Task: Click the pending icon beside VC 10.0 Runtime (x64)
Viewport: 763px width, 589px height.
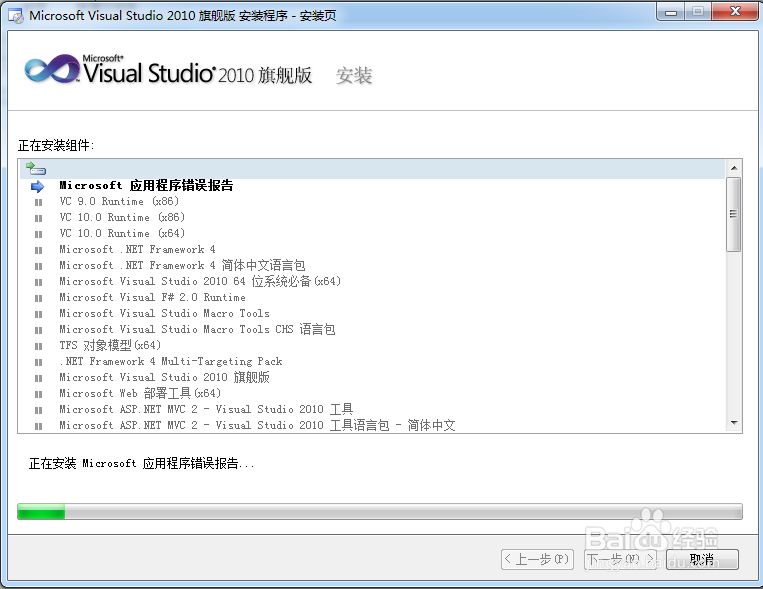Action: click(38, 234)
